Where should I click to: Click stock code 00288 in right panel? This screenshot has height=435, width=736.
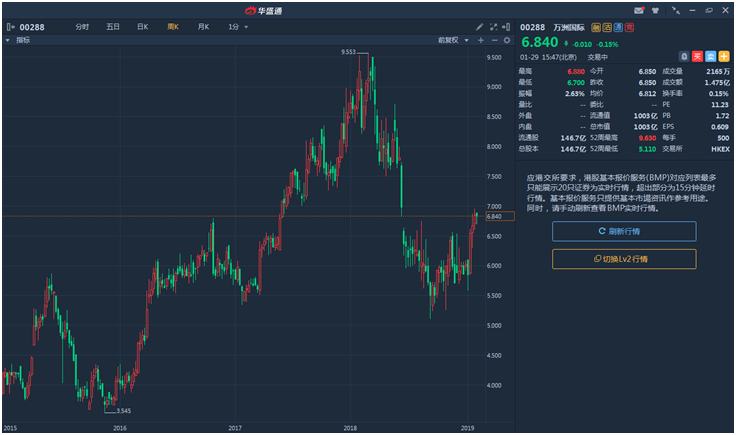point(532,28)
